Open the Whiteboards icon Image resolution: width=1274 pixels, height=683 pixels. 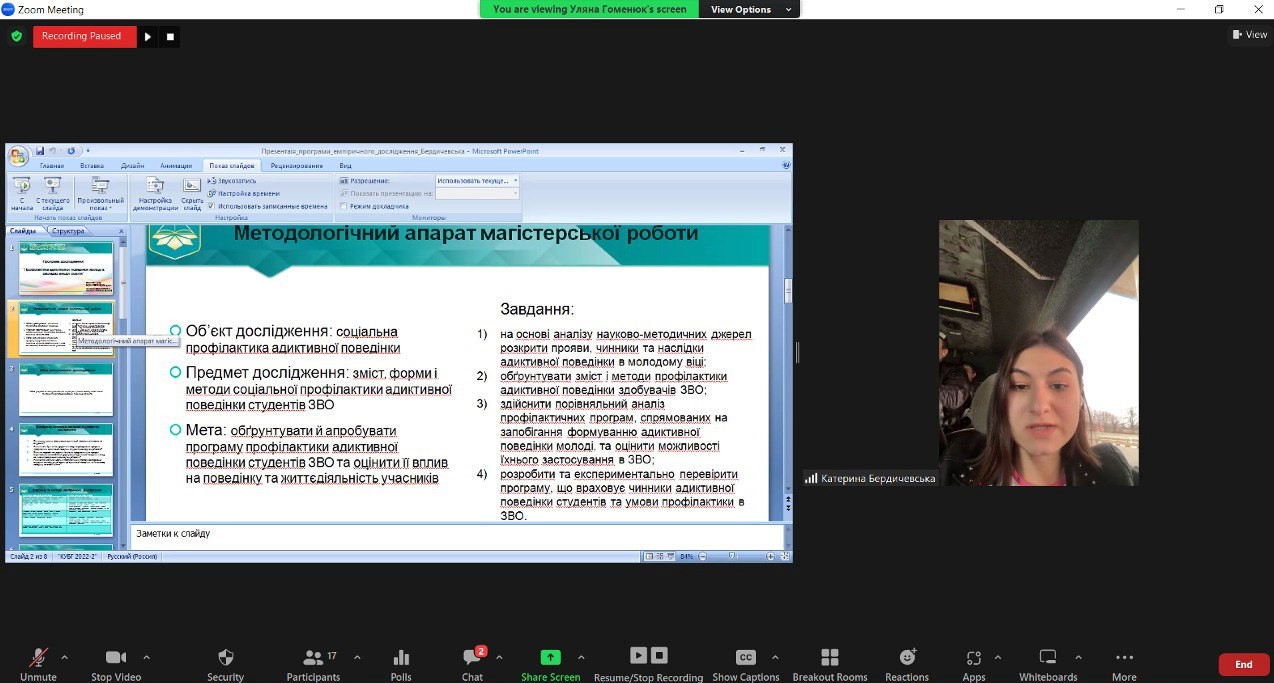(1048, 657)
